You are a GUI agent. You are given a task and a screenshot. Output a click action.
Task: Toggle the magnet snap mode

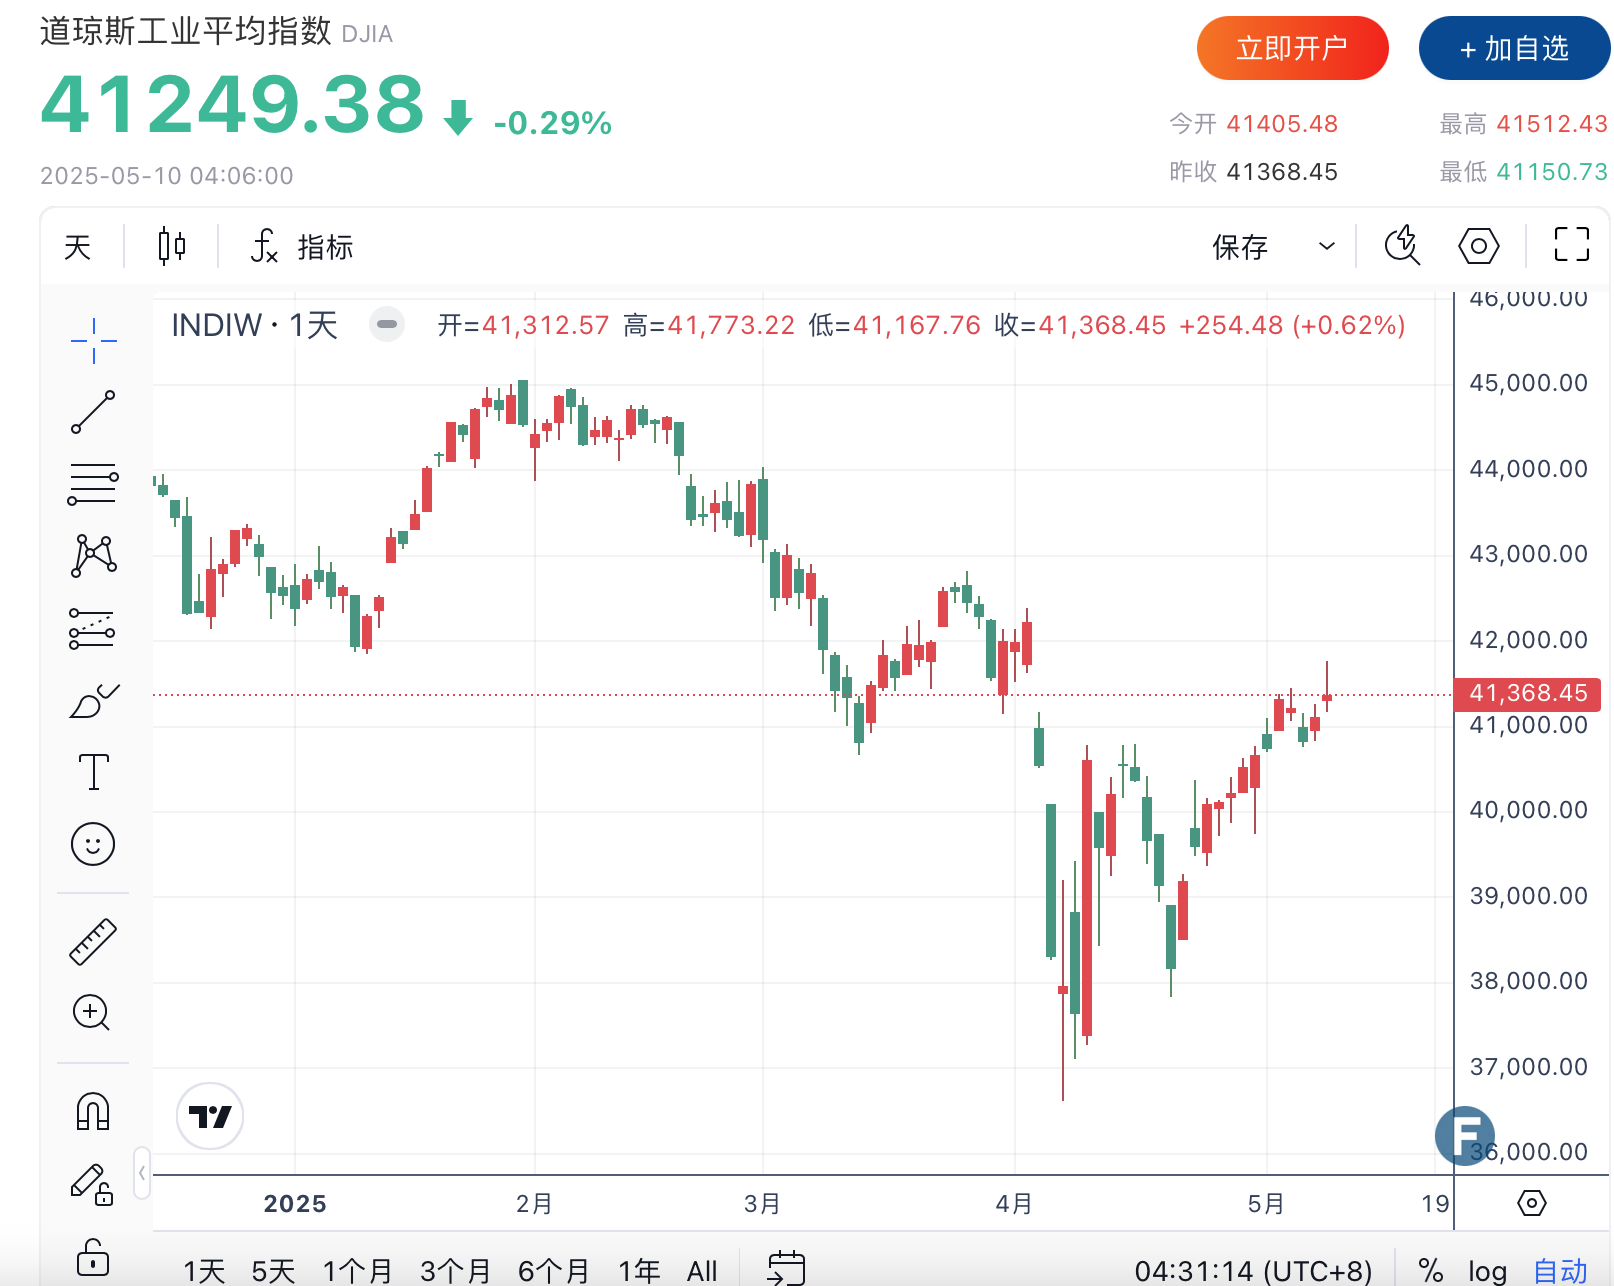point(93,1111)
